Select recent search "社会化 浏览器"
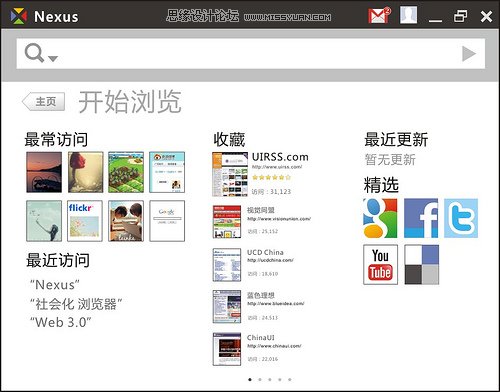500x392 pixels. [76, 304]
